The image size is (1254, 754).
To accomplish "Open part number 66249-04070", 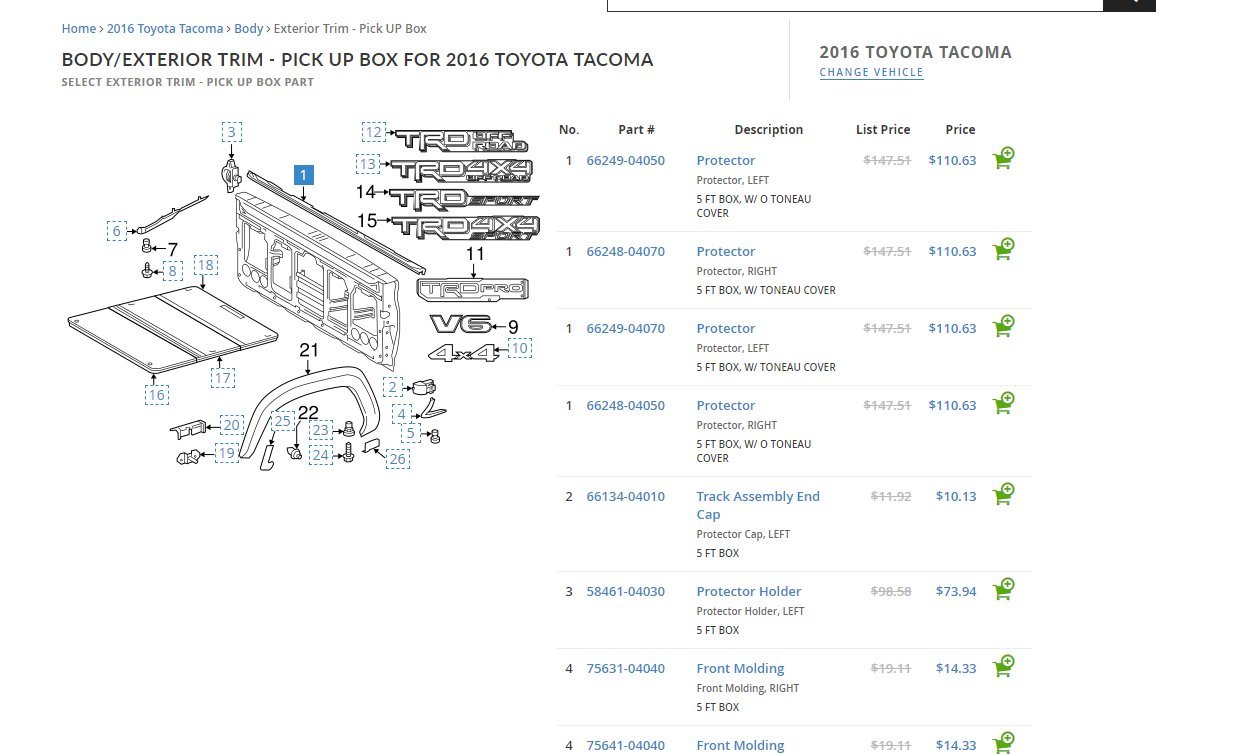I will (626, 328).
